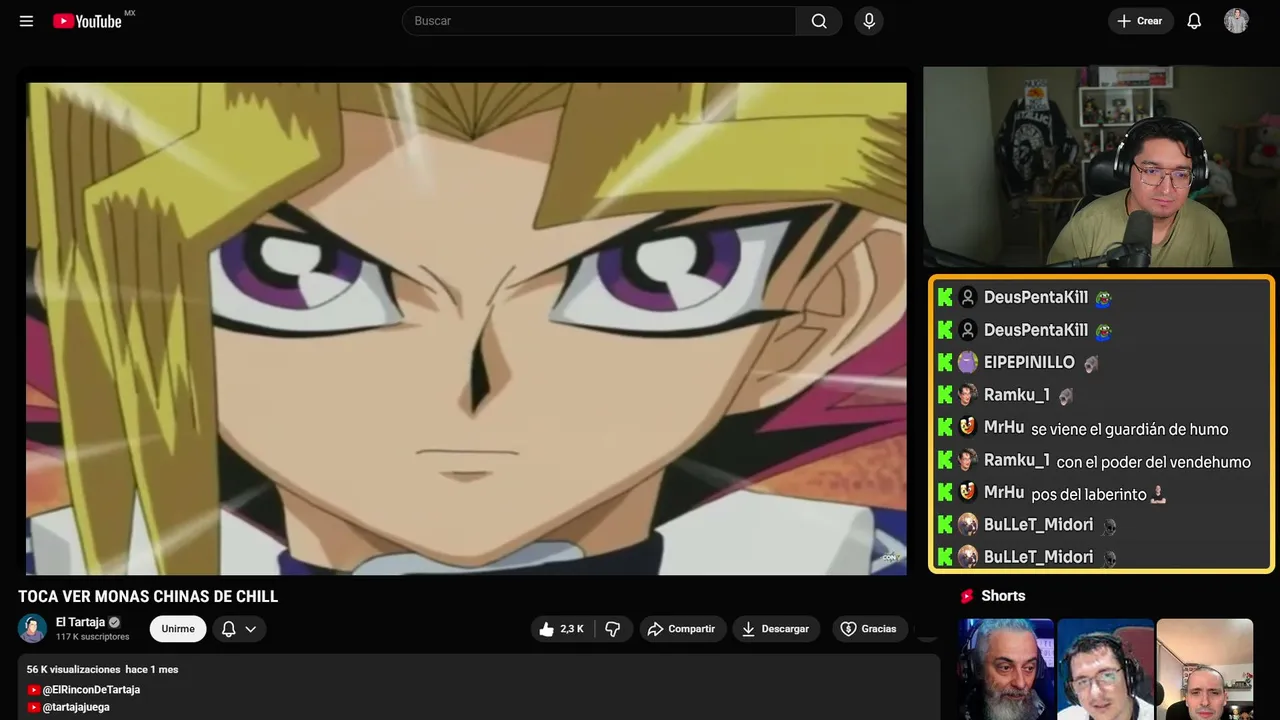Click chat message se viene el guardián de humo
1280x720 pixels.
(x=1130, y=429)
